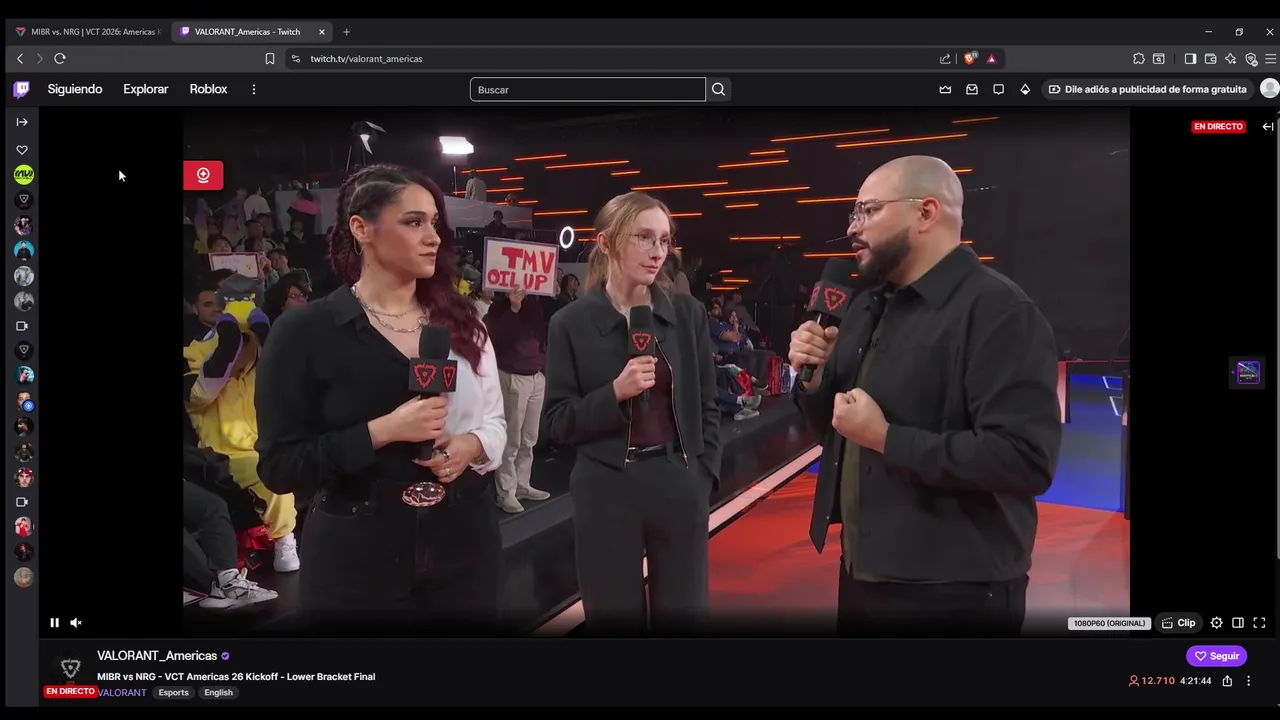This screenshot has width=1280, height=720.
Task: Open Brave Wallet icon
Action: pos(1210,59)
